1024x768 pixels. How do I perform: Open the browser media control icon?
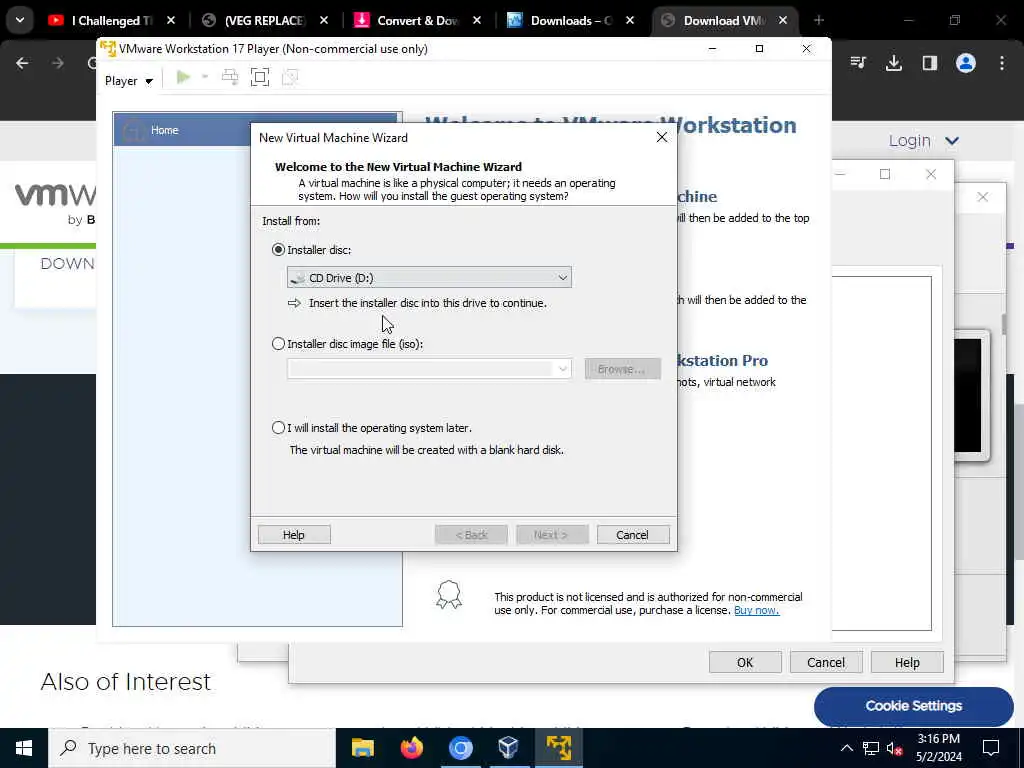[858, 63]
